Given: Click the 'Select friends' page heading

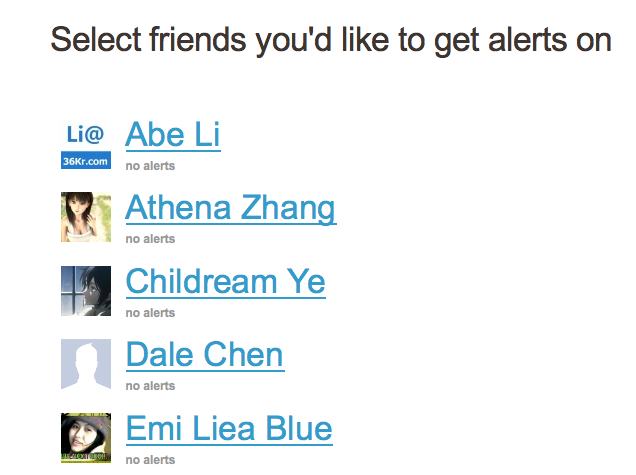Looking at the screenshot, I should pyautogui.click(x=331, y=41).
